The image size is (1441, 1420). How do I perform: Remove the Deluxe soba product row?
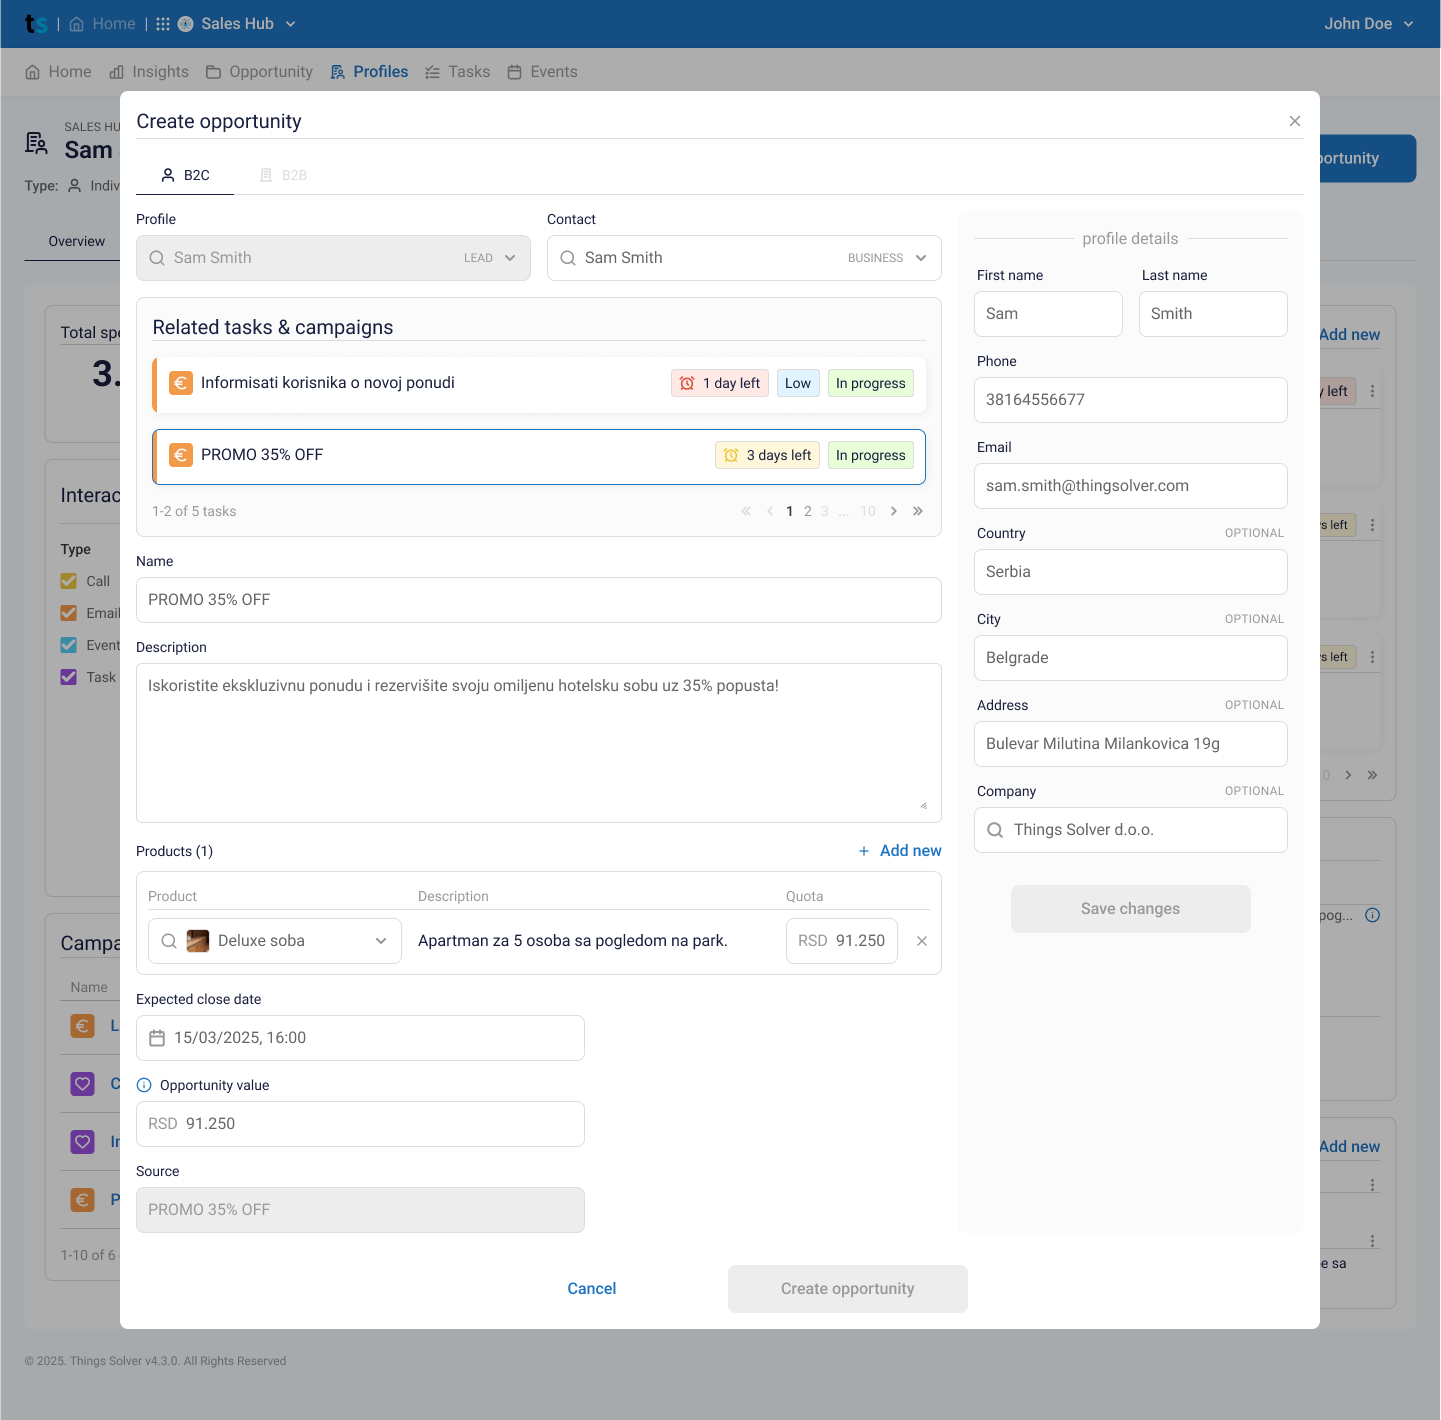point(922,941)
